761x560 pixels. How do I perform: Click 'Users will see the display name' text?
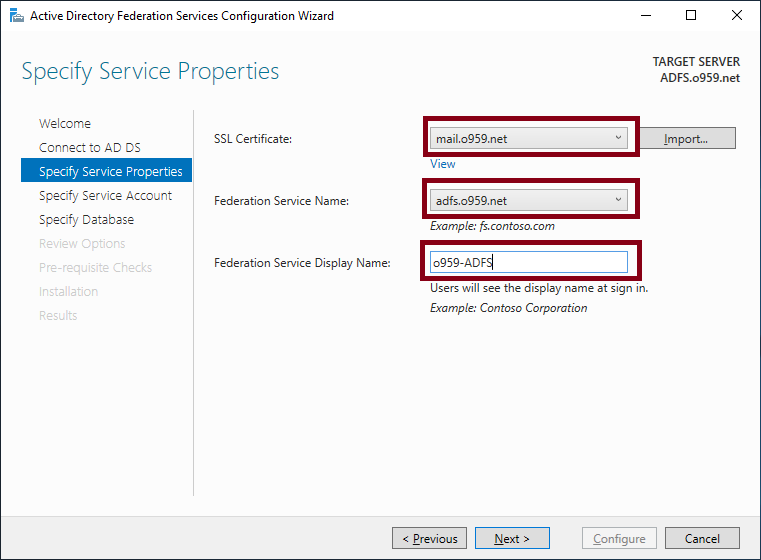539,288
